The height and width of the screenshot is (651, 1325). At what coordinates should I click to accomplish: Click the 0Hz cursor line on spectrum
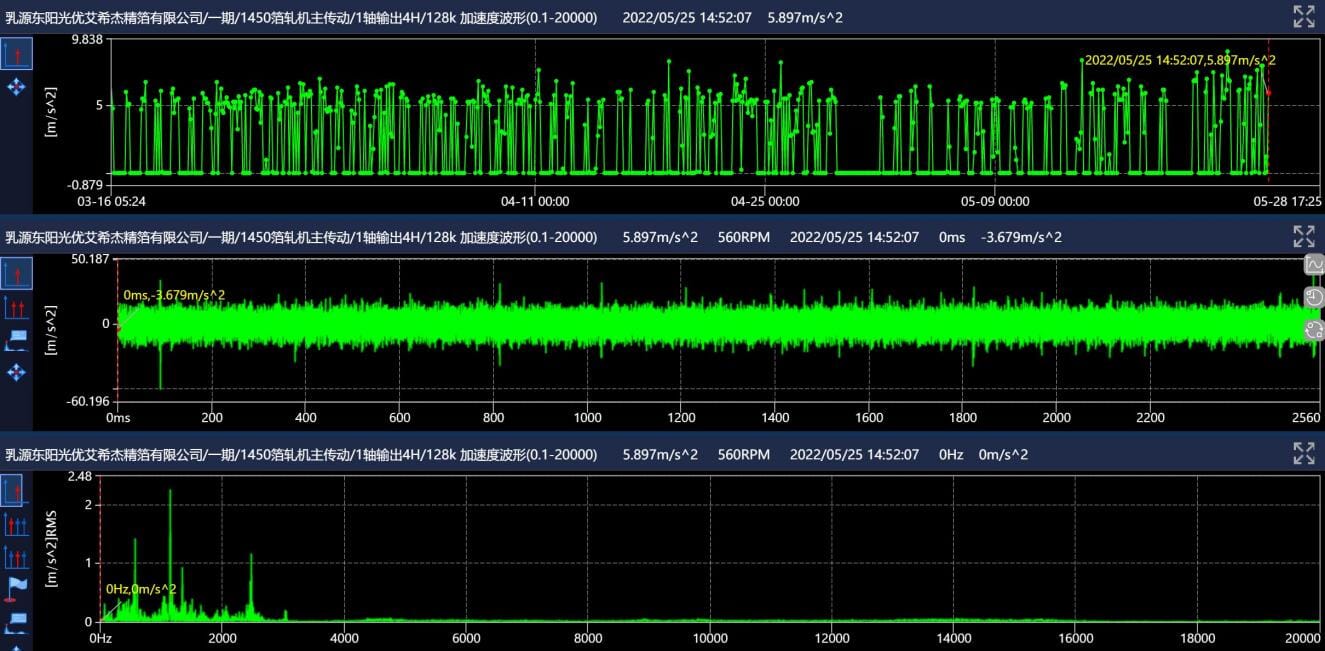coord(100,549)
